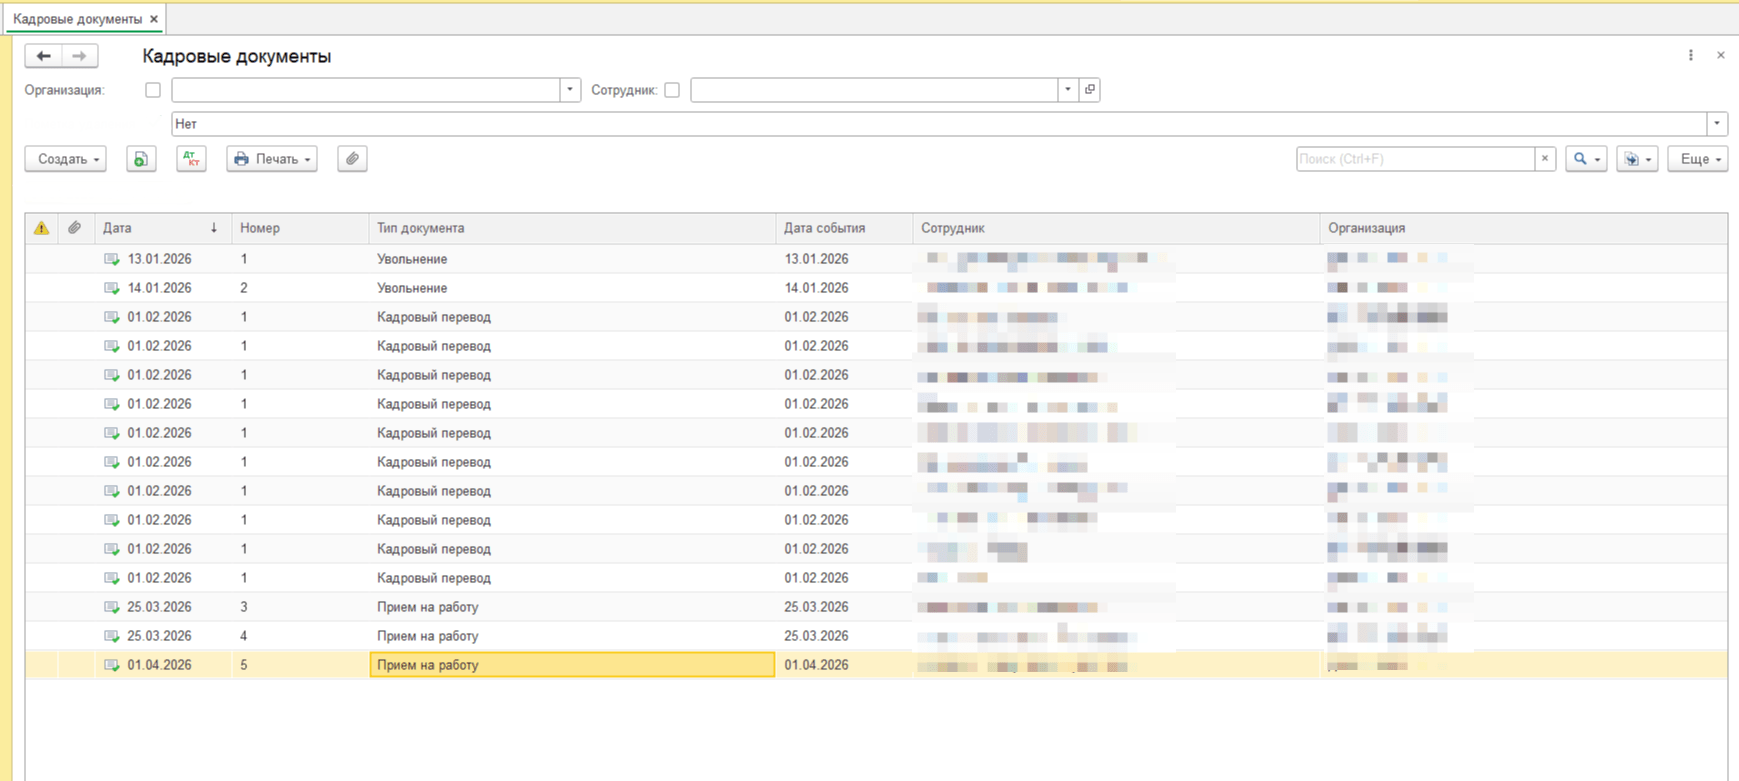The width and height of the screenshot is (1739, 781).
Task: Select the Увольнение row dated 14.01.2026
Action: [x=876, y=288]
